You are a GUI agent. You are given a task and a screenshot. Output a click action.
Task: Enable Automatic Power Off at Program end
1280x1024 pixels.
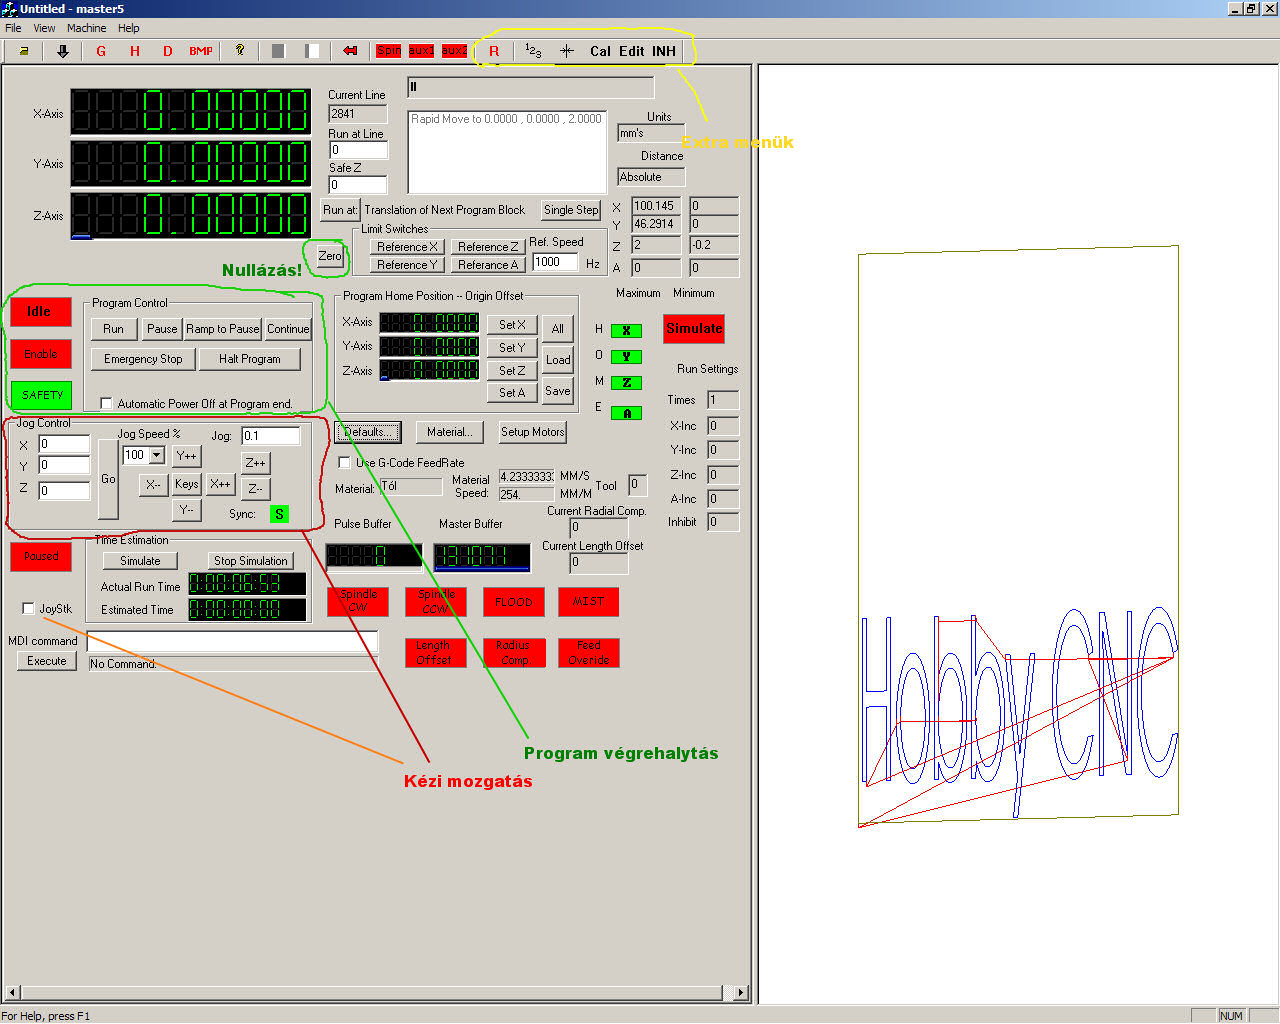tap(106, 404)
